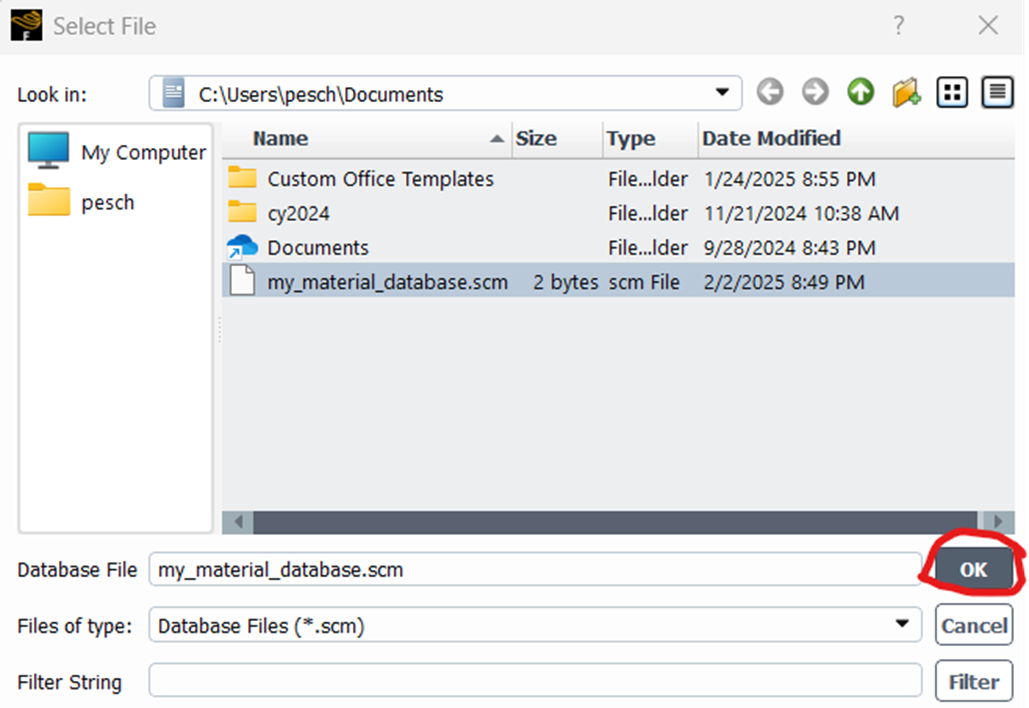Click the Fluent logo in the title bar
Image resolution: width=1029 pixels, height=708 pixels.
[24, 24]
